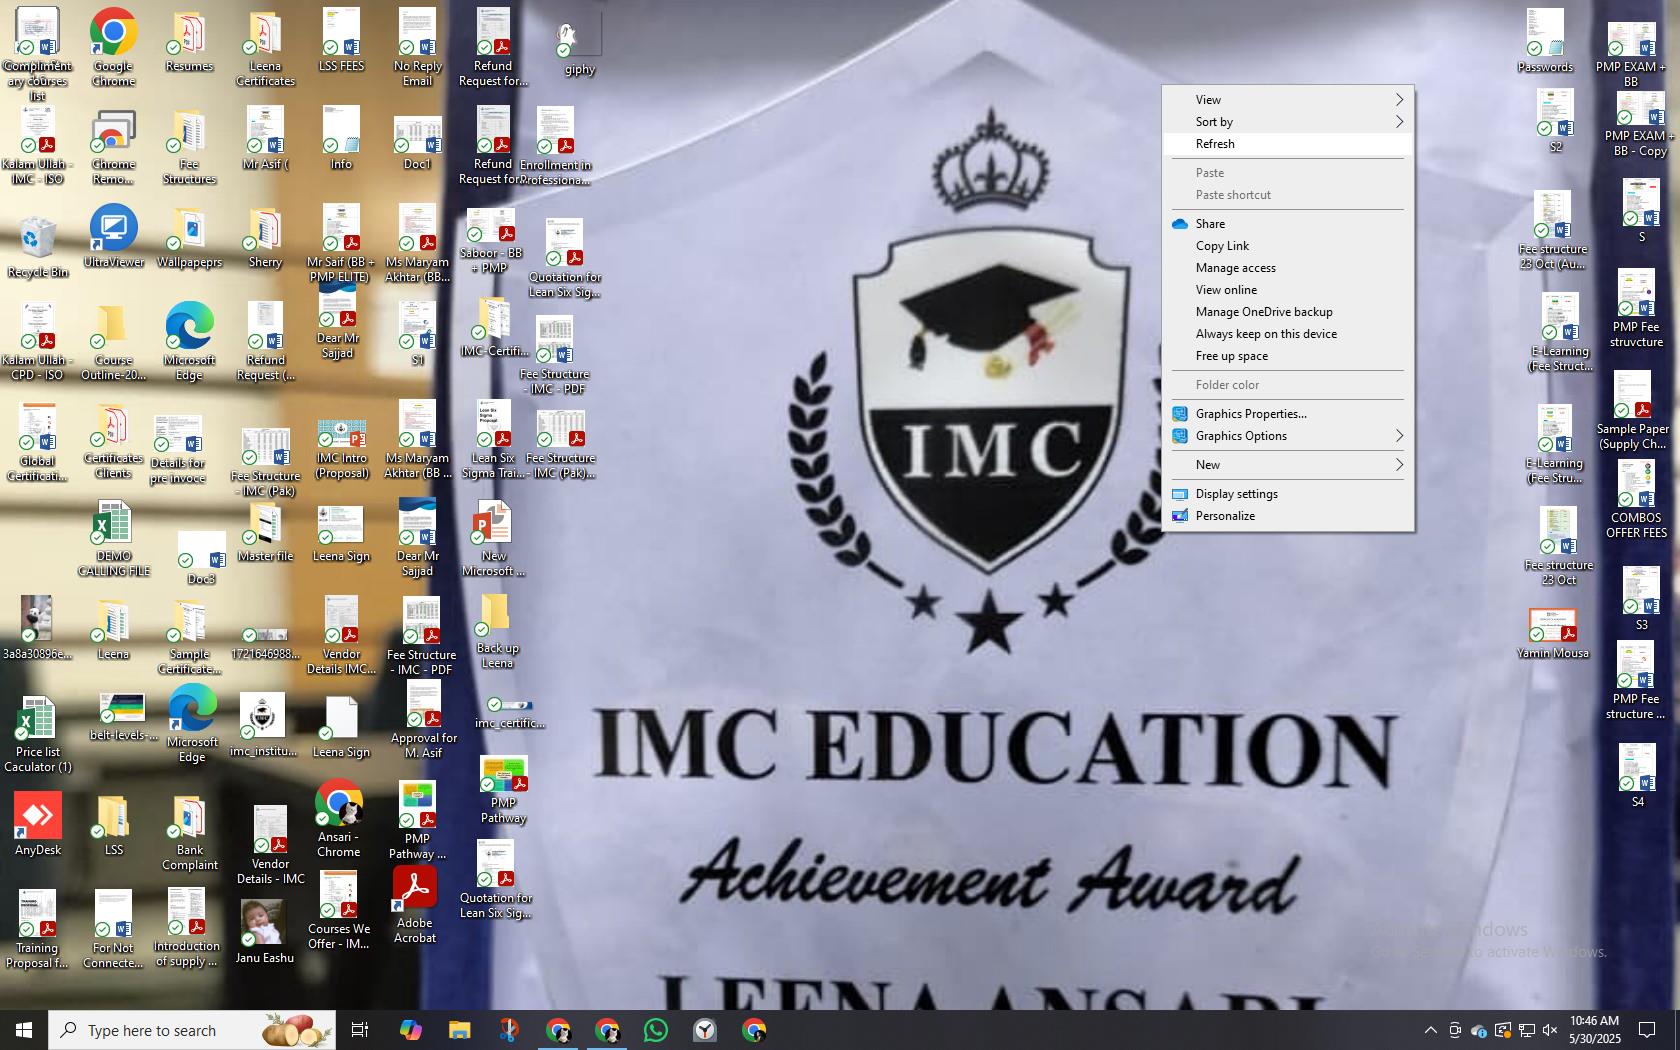Select Manage access menu entry
Image resolution: width=1680 pixels, height=1050 pixels.
point(1288,268)
